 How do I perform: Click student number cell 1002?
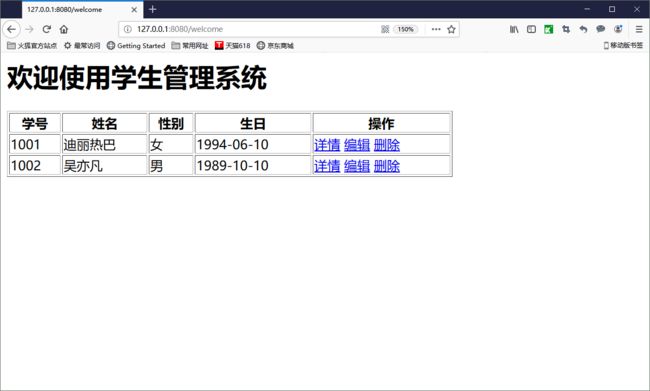pyautogui.click(x=35, y=165)
